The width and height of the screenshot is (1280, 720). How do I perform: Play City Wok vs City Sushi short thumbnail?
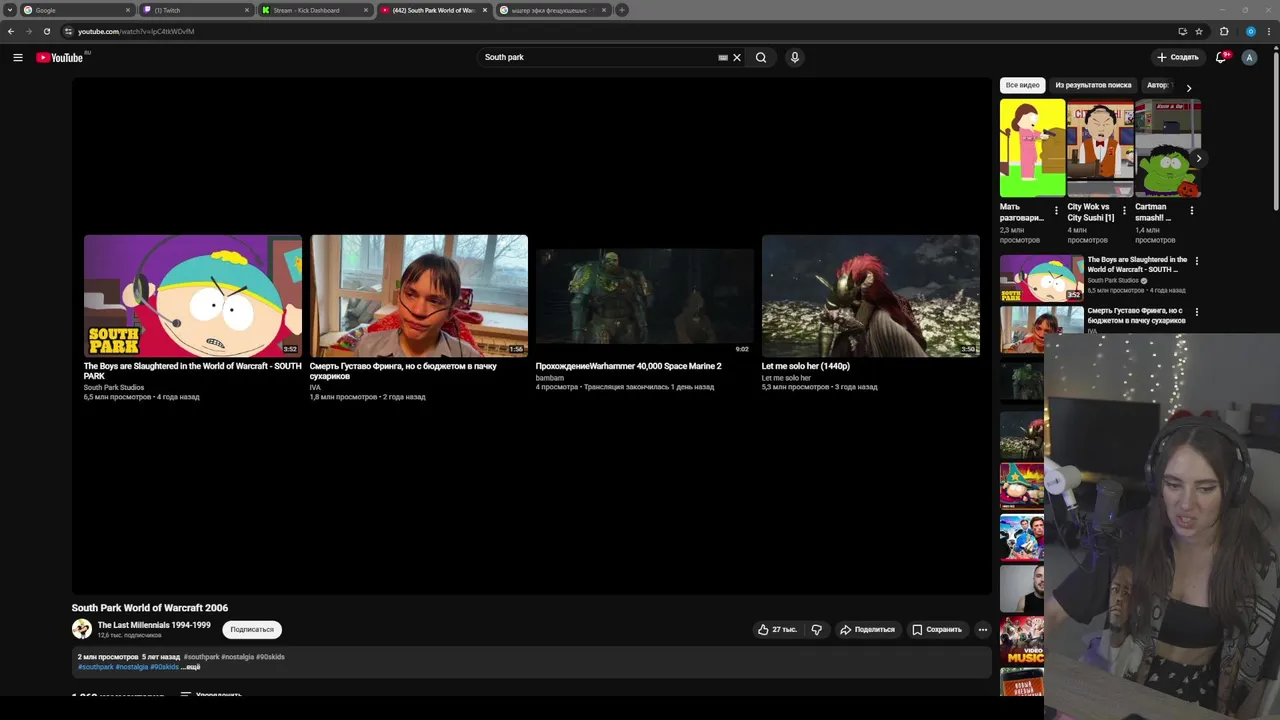(1100, 148)
